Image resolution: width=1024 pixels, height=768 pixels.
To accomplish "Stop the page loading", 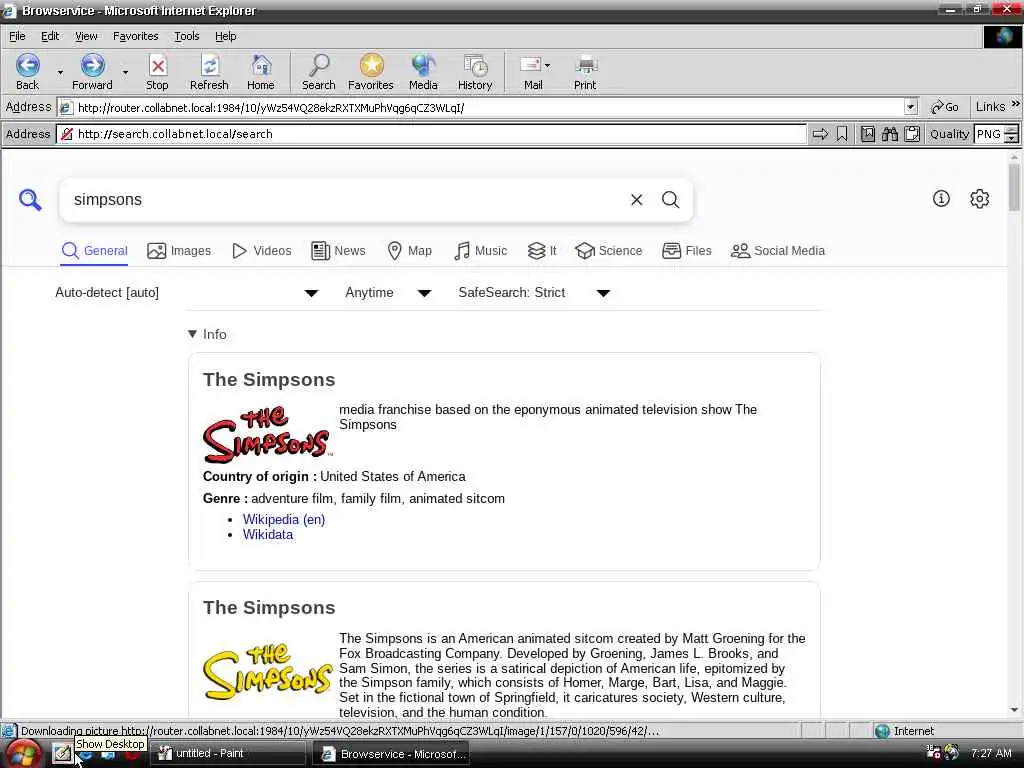I will coord(157,72).
